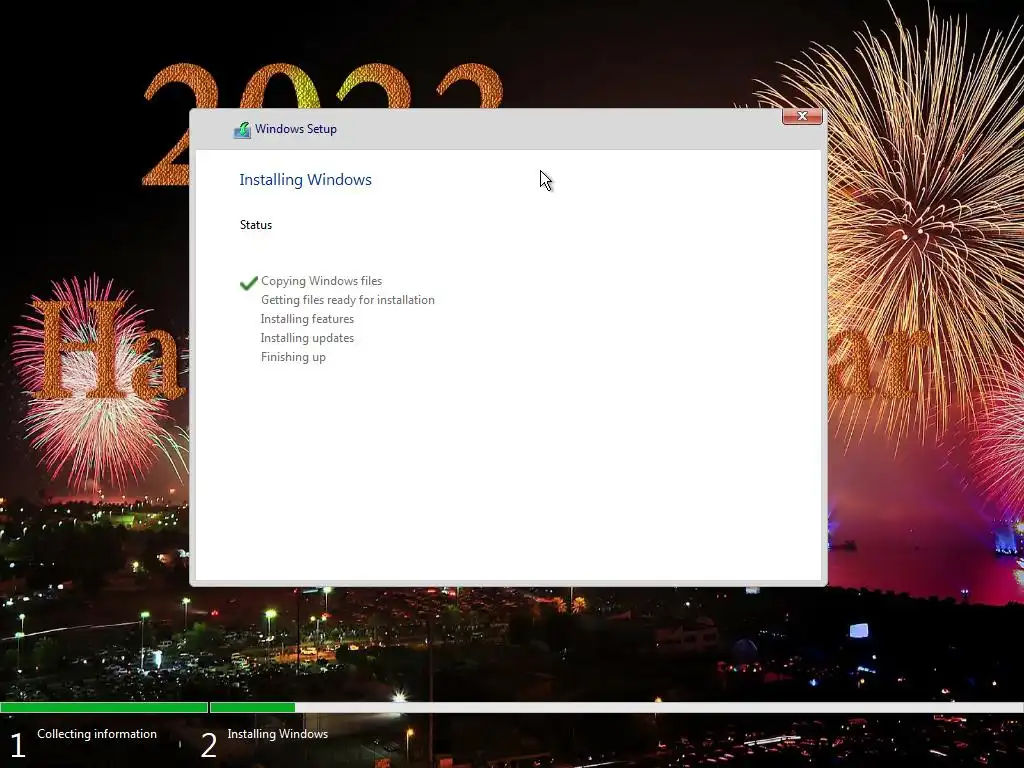Click step number 1 at bottom

18,745
